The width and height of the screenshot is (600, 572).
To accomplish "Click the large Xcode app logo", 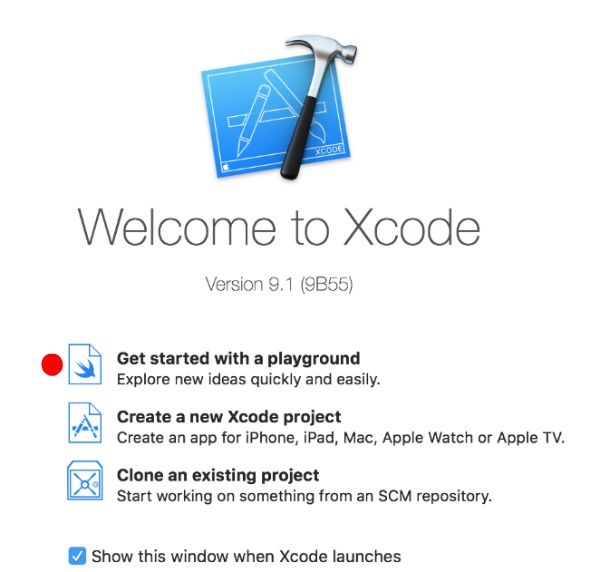I will click(279, 107).
